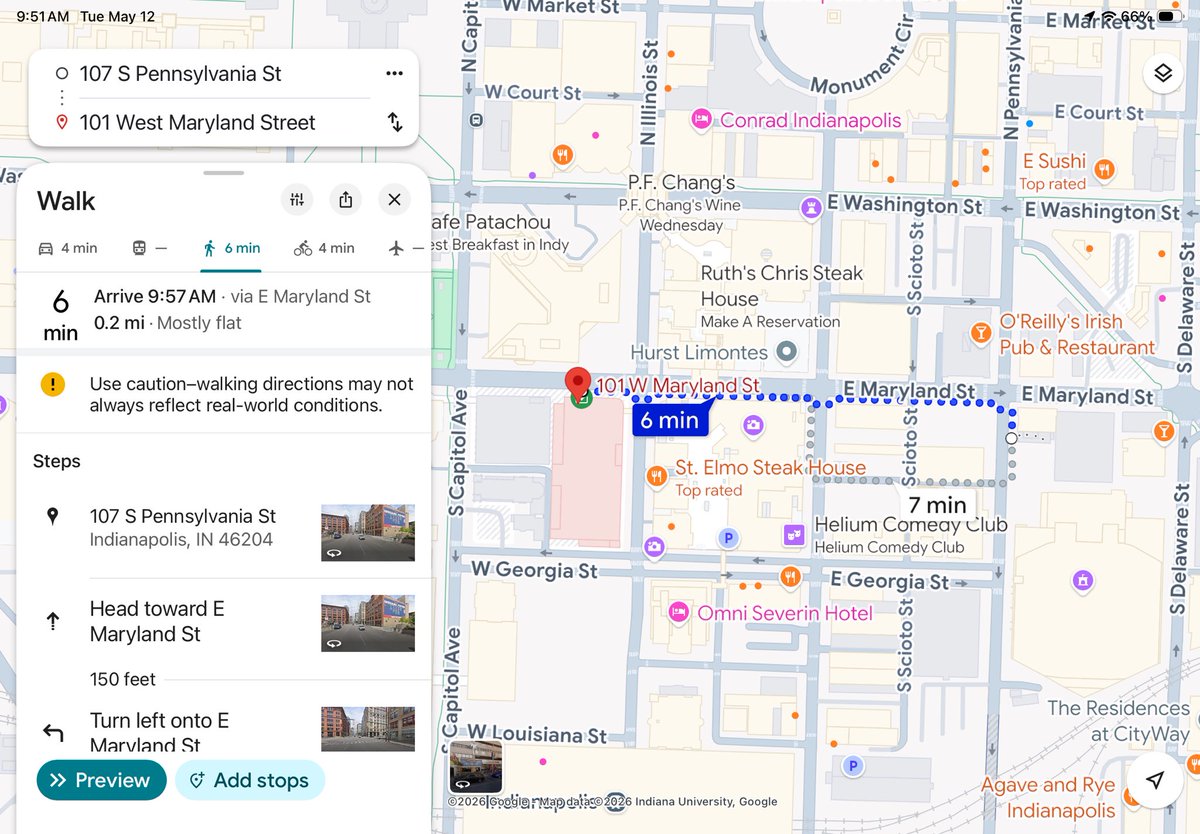Tap the red destination pin on map
The height and width of the screenshot is (834, 1200).
(578, 385)
